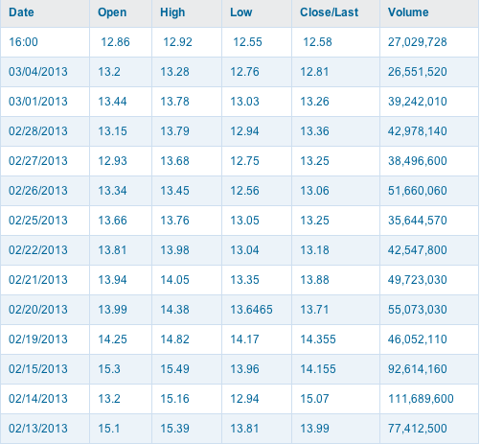Viewport: 480px width, 444px height.
Task: Click the 16:00 date cell
Action: click(23, 42)
